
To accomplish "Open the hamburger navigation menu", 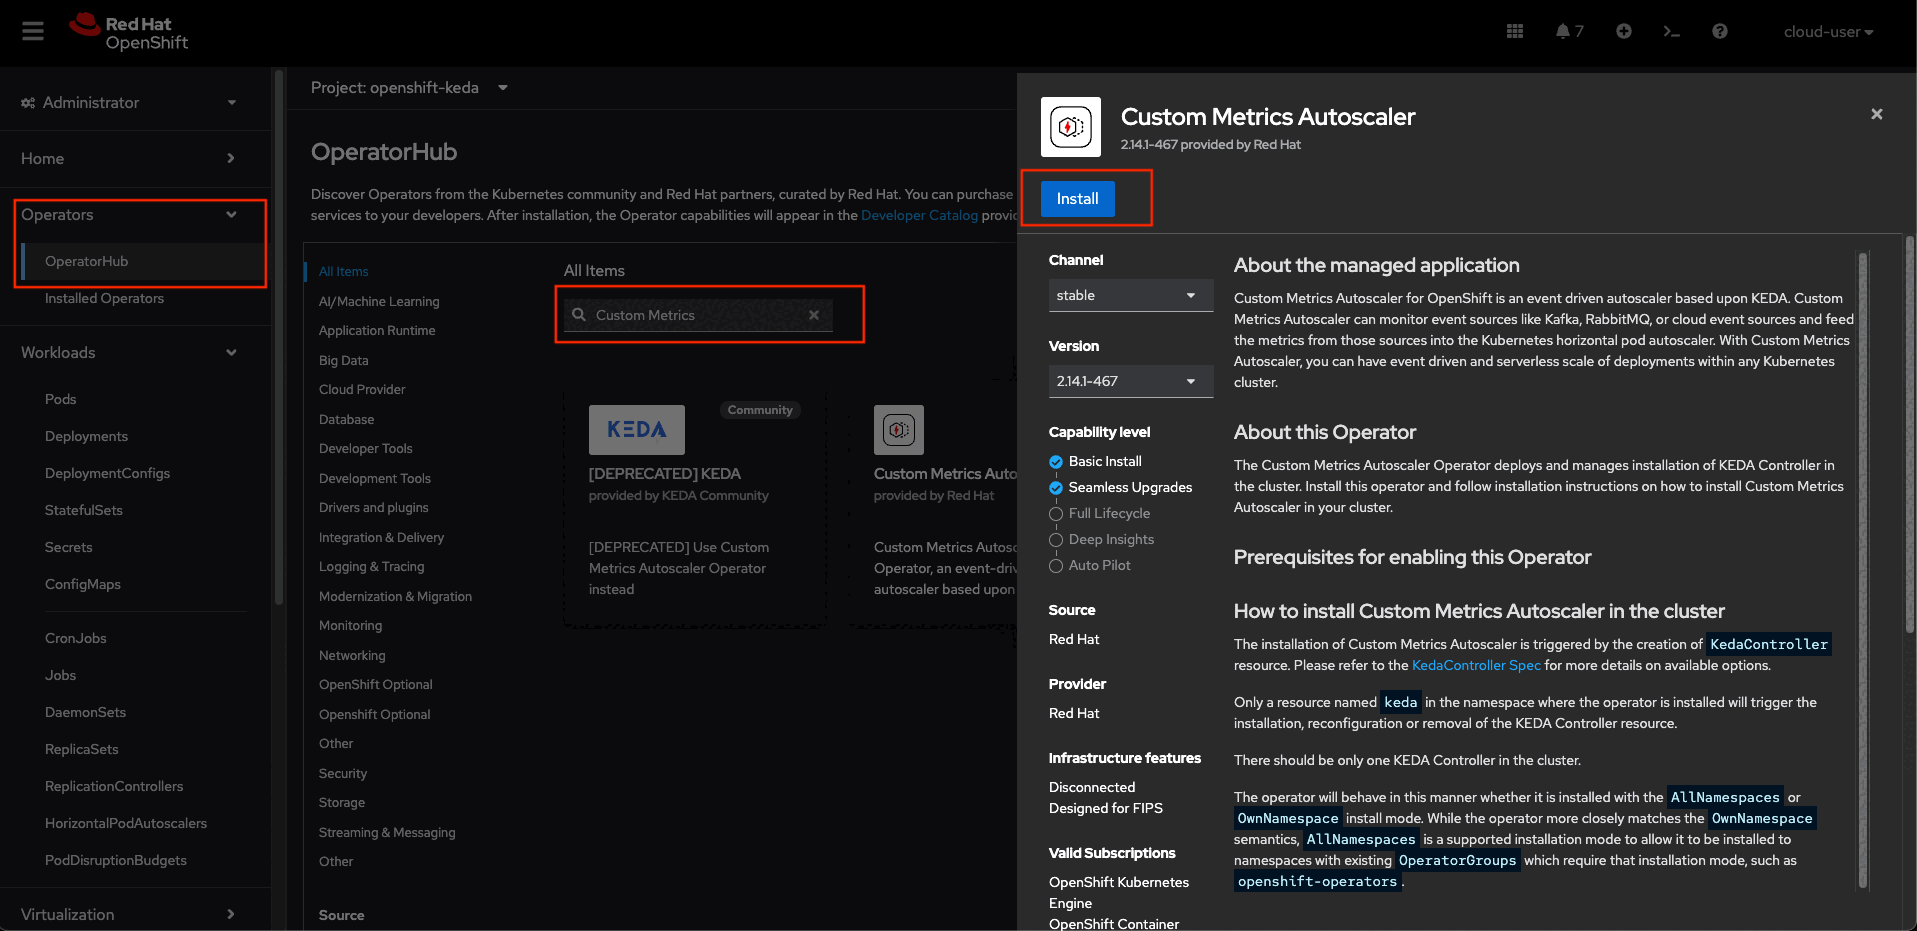I will pos(33,32).
